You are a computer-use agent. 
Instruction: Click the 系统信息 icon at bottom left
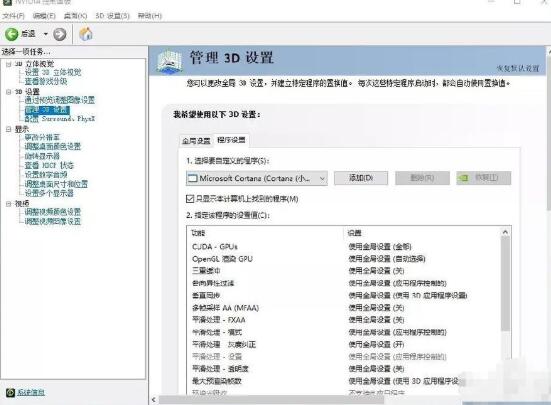11,393
